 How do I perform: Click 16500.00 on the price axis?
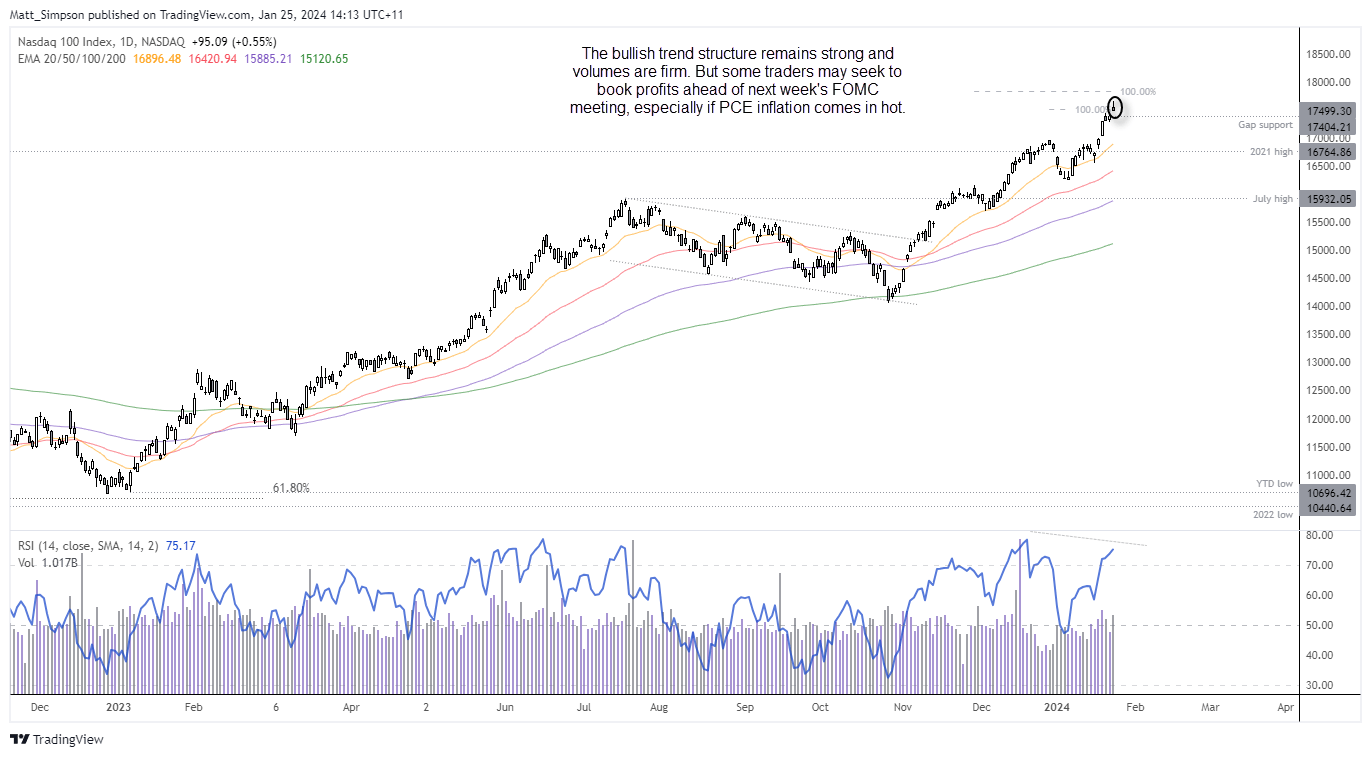pyautogui.click(x=1328, y=167)
